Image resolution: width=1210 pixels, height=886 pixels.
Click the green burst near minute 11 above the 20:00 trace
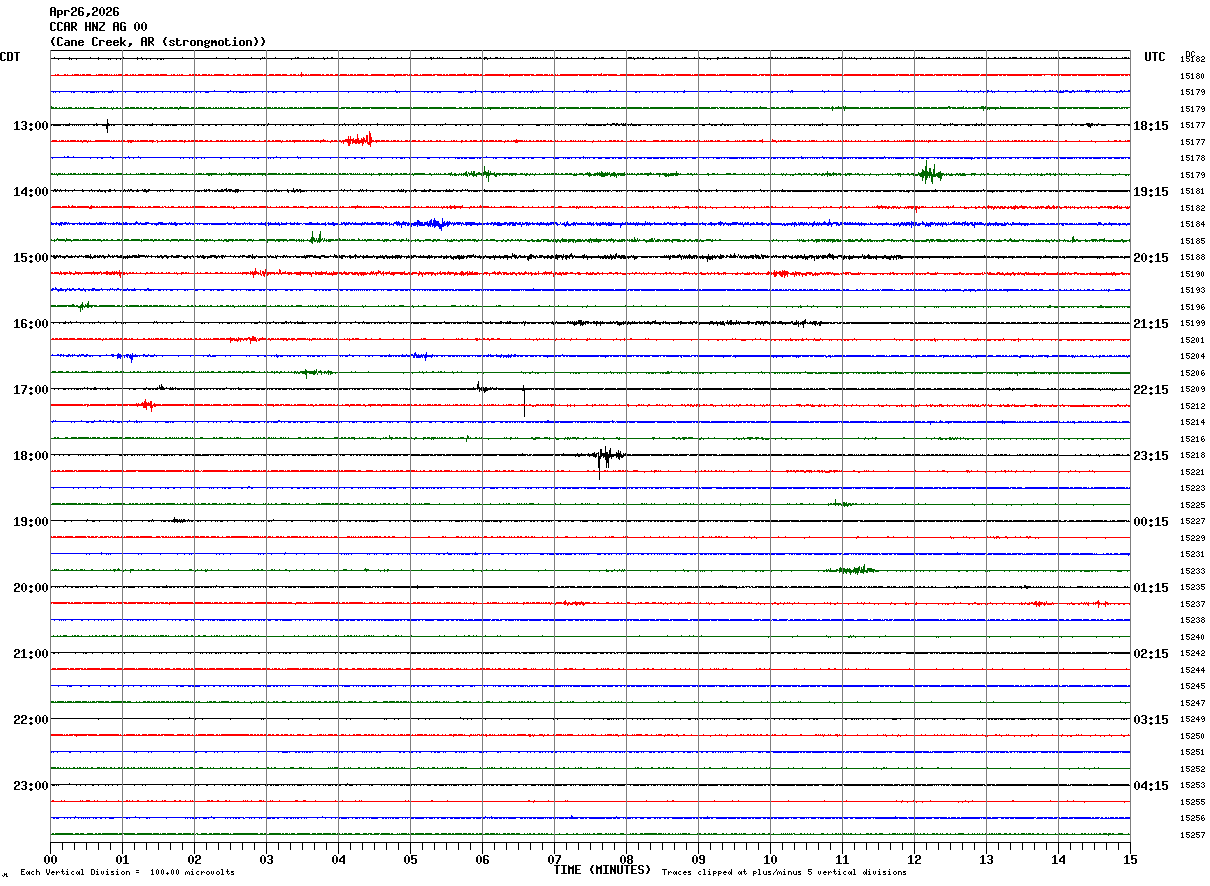point(852,570)
